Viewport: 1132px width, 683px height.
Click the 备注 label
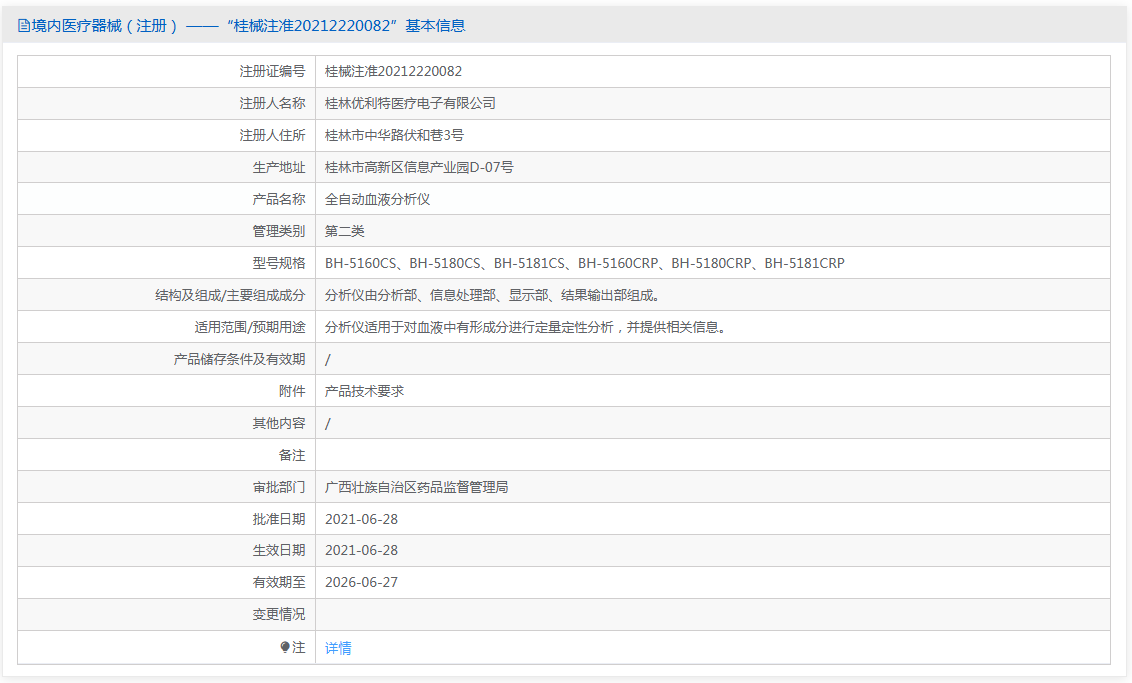click(292, 456)
